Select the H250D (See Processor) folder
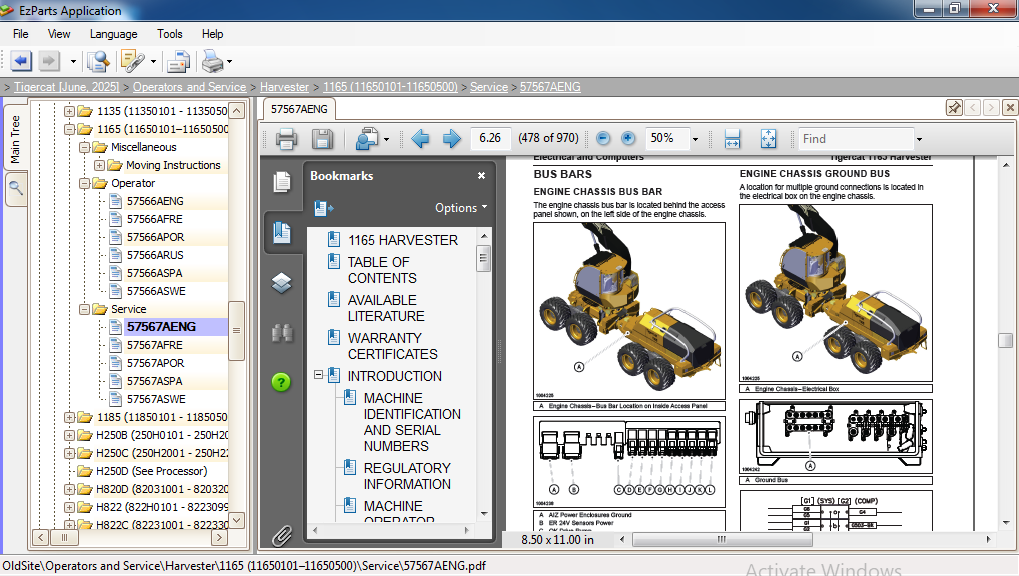The height and width of the screenshot is (576, 1019). click(151, 471)
